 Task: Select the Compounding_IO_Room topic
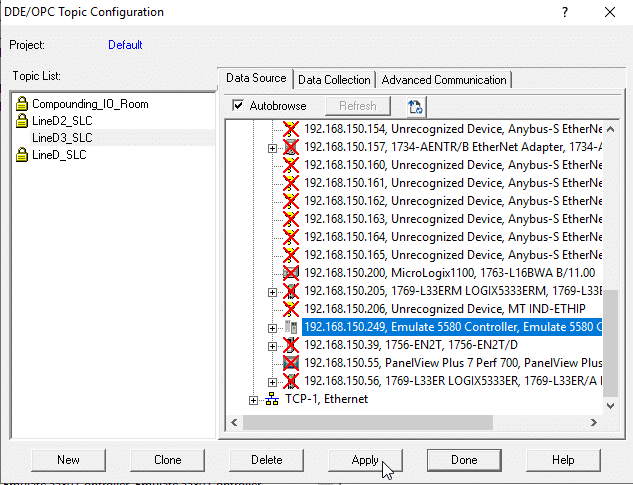(90, 104)
